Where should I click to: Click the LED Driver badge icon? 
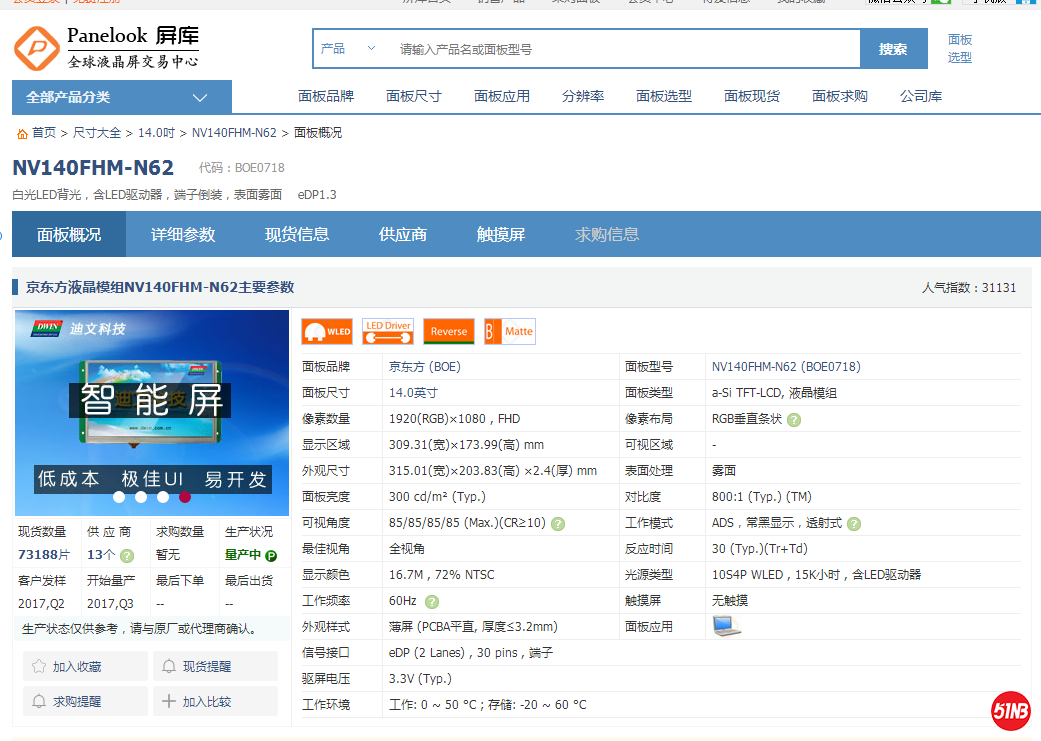[388, 330]
